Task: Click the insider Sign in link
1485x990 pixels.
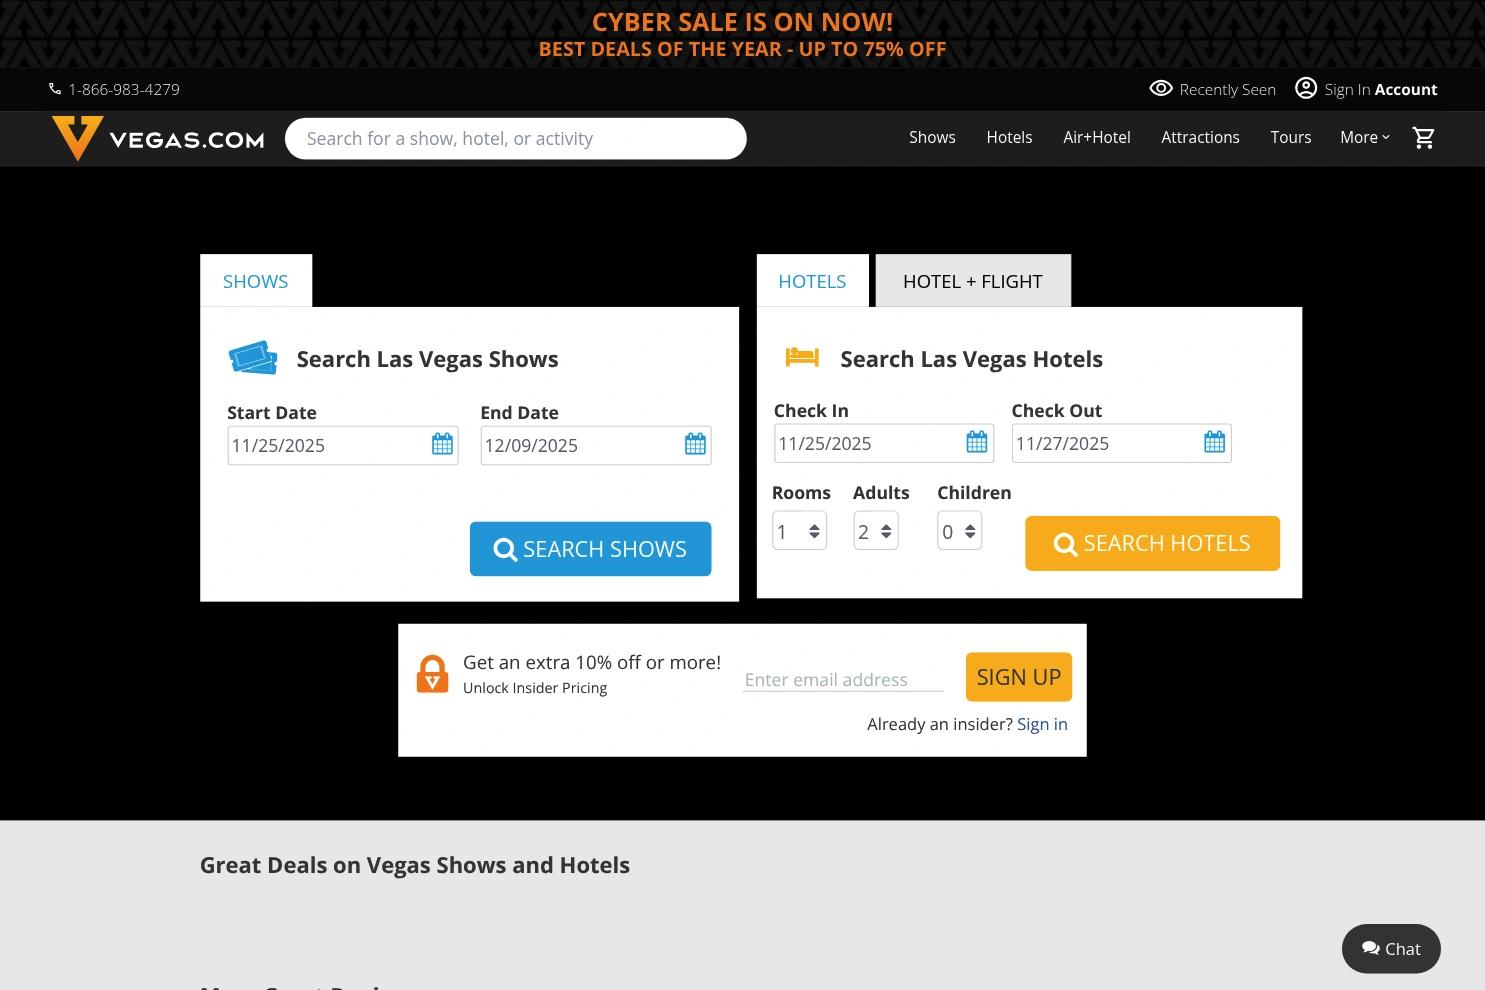Action: click(1042, 724)
